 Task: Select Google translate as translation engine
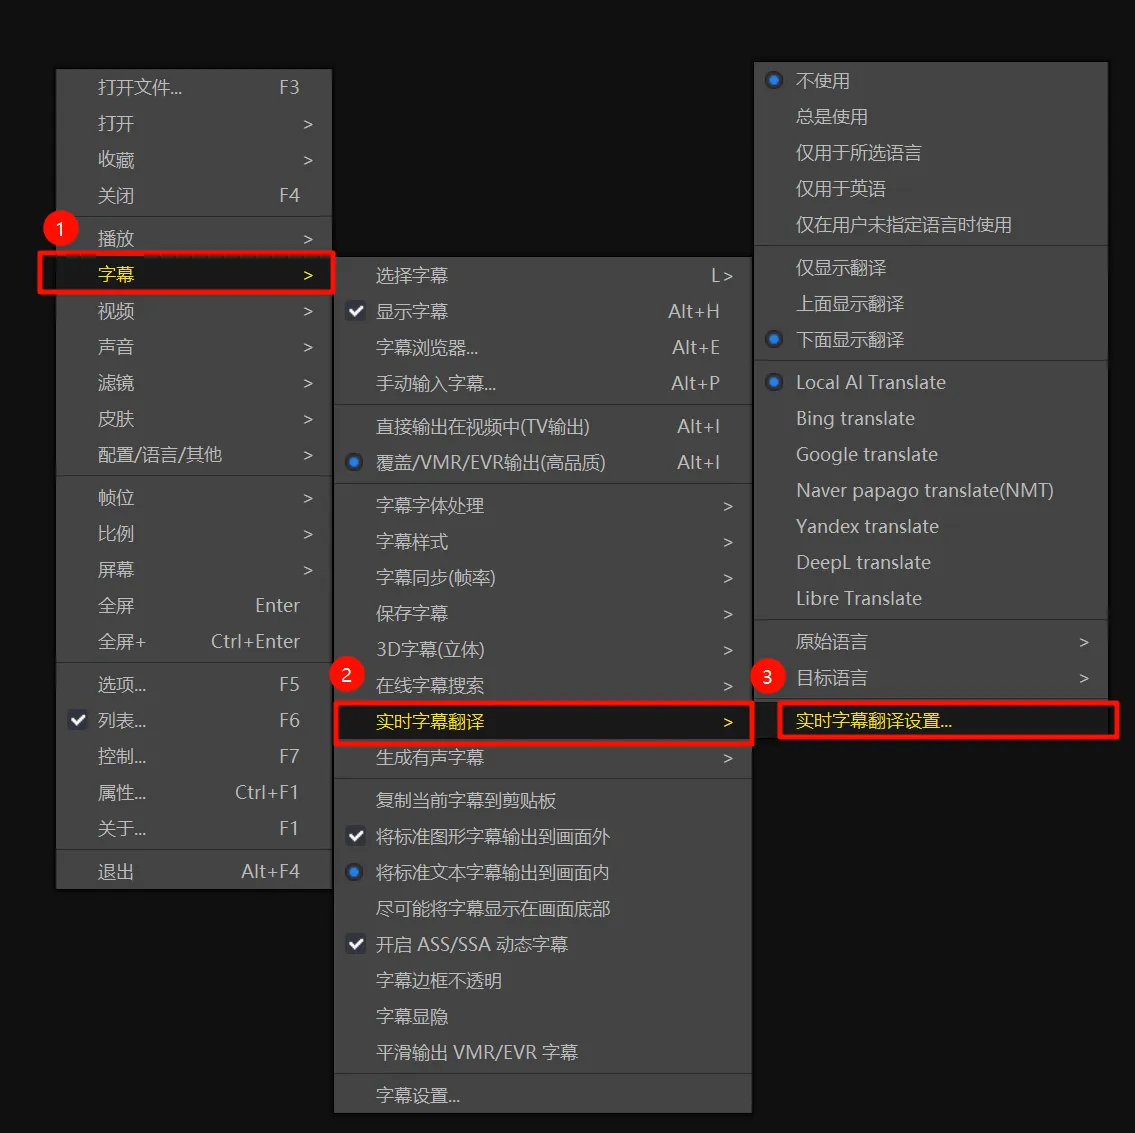tap(866, 454)
